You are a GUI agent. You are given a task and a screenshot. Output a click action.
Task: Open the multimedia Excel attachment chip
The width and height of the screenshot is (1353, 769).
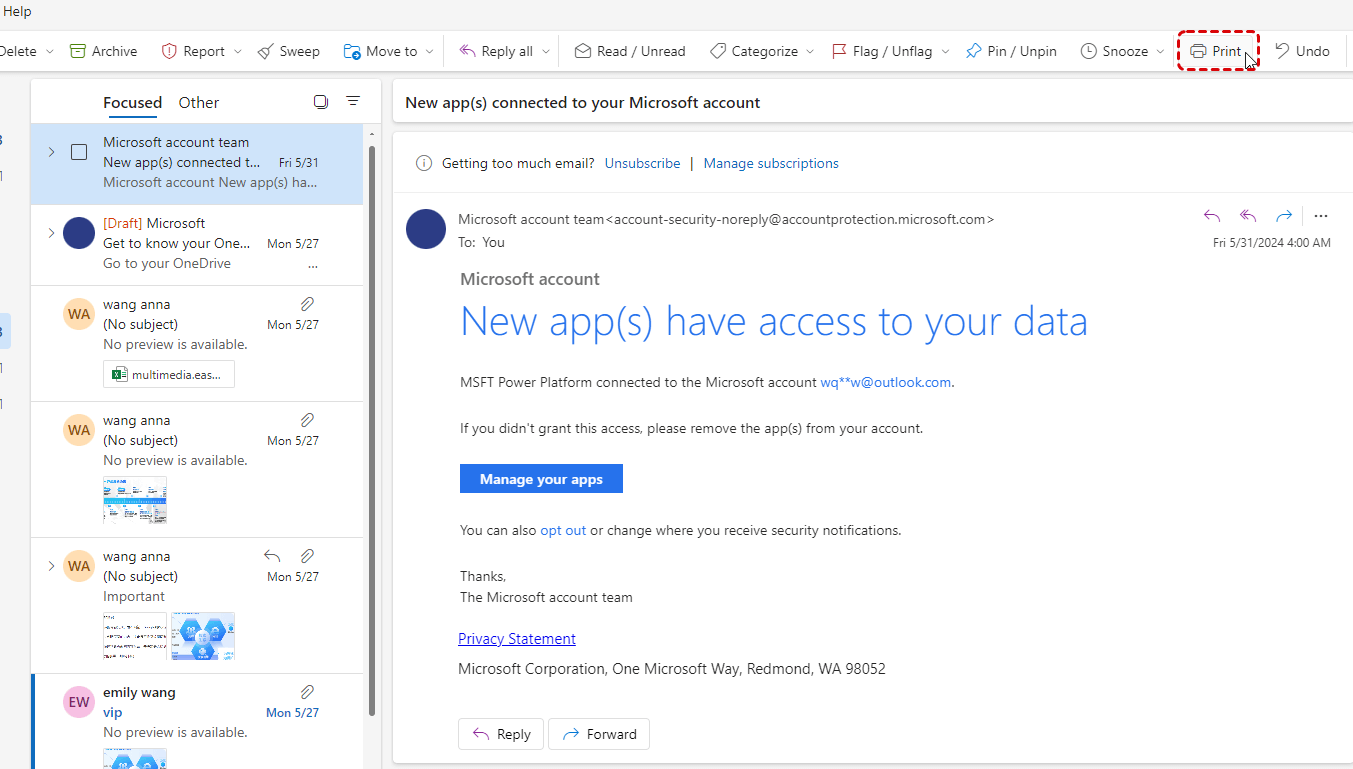pos(169,374)
